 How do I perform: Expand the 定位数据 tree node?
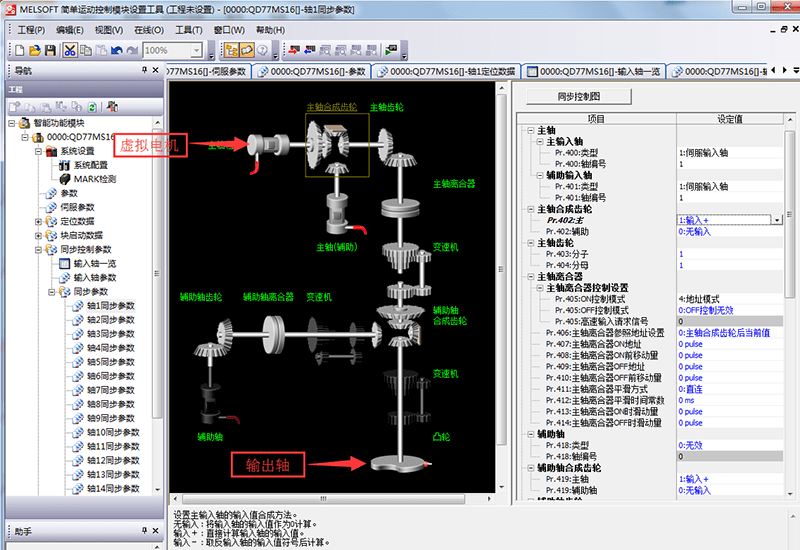(39, 221)
